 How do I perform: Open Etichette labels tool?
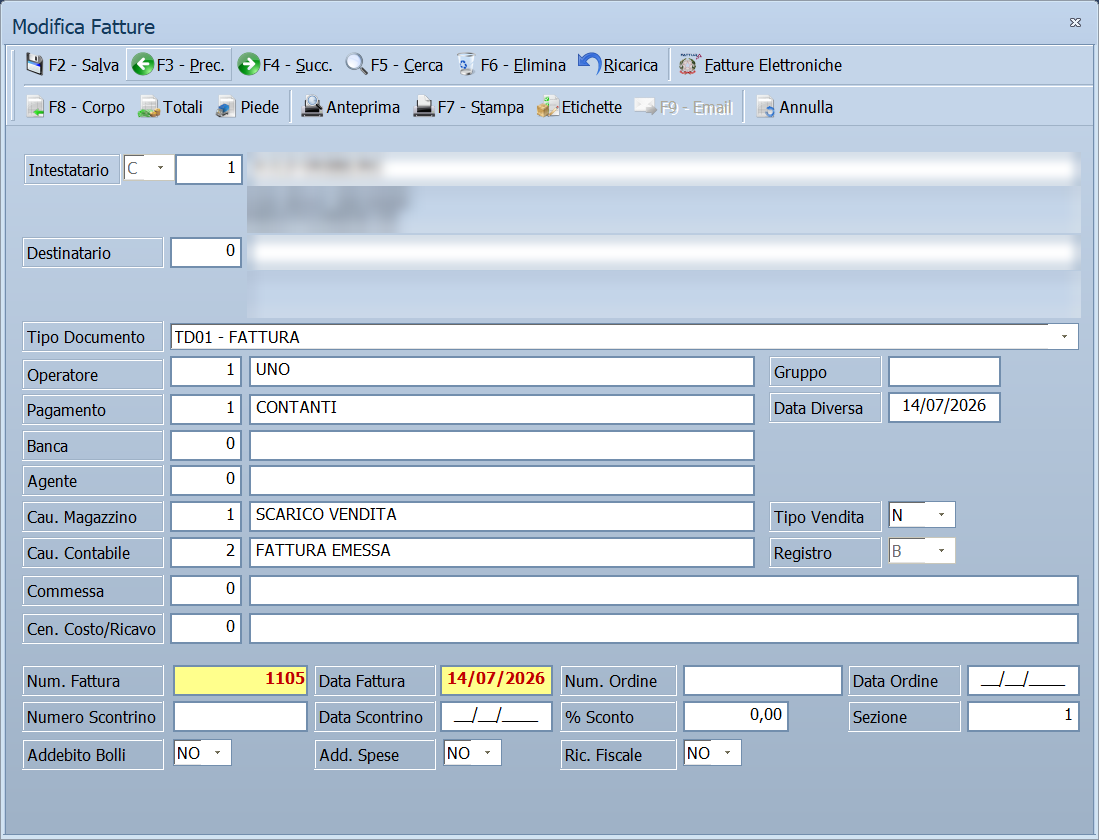(579, 107)
